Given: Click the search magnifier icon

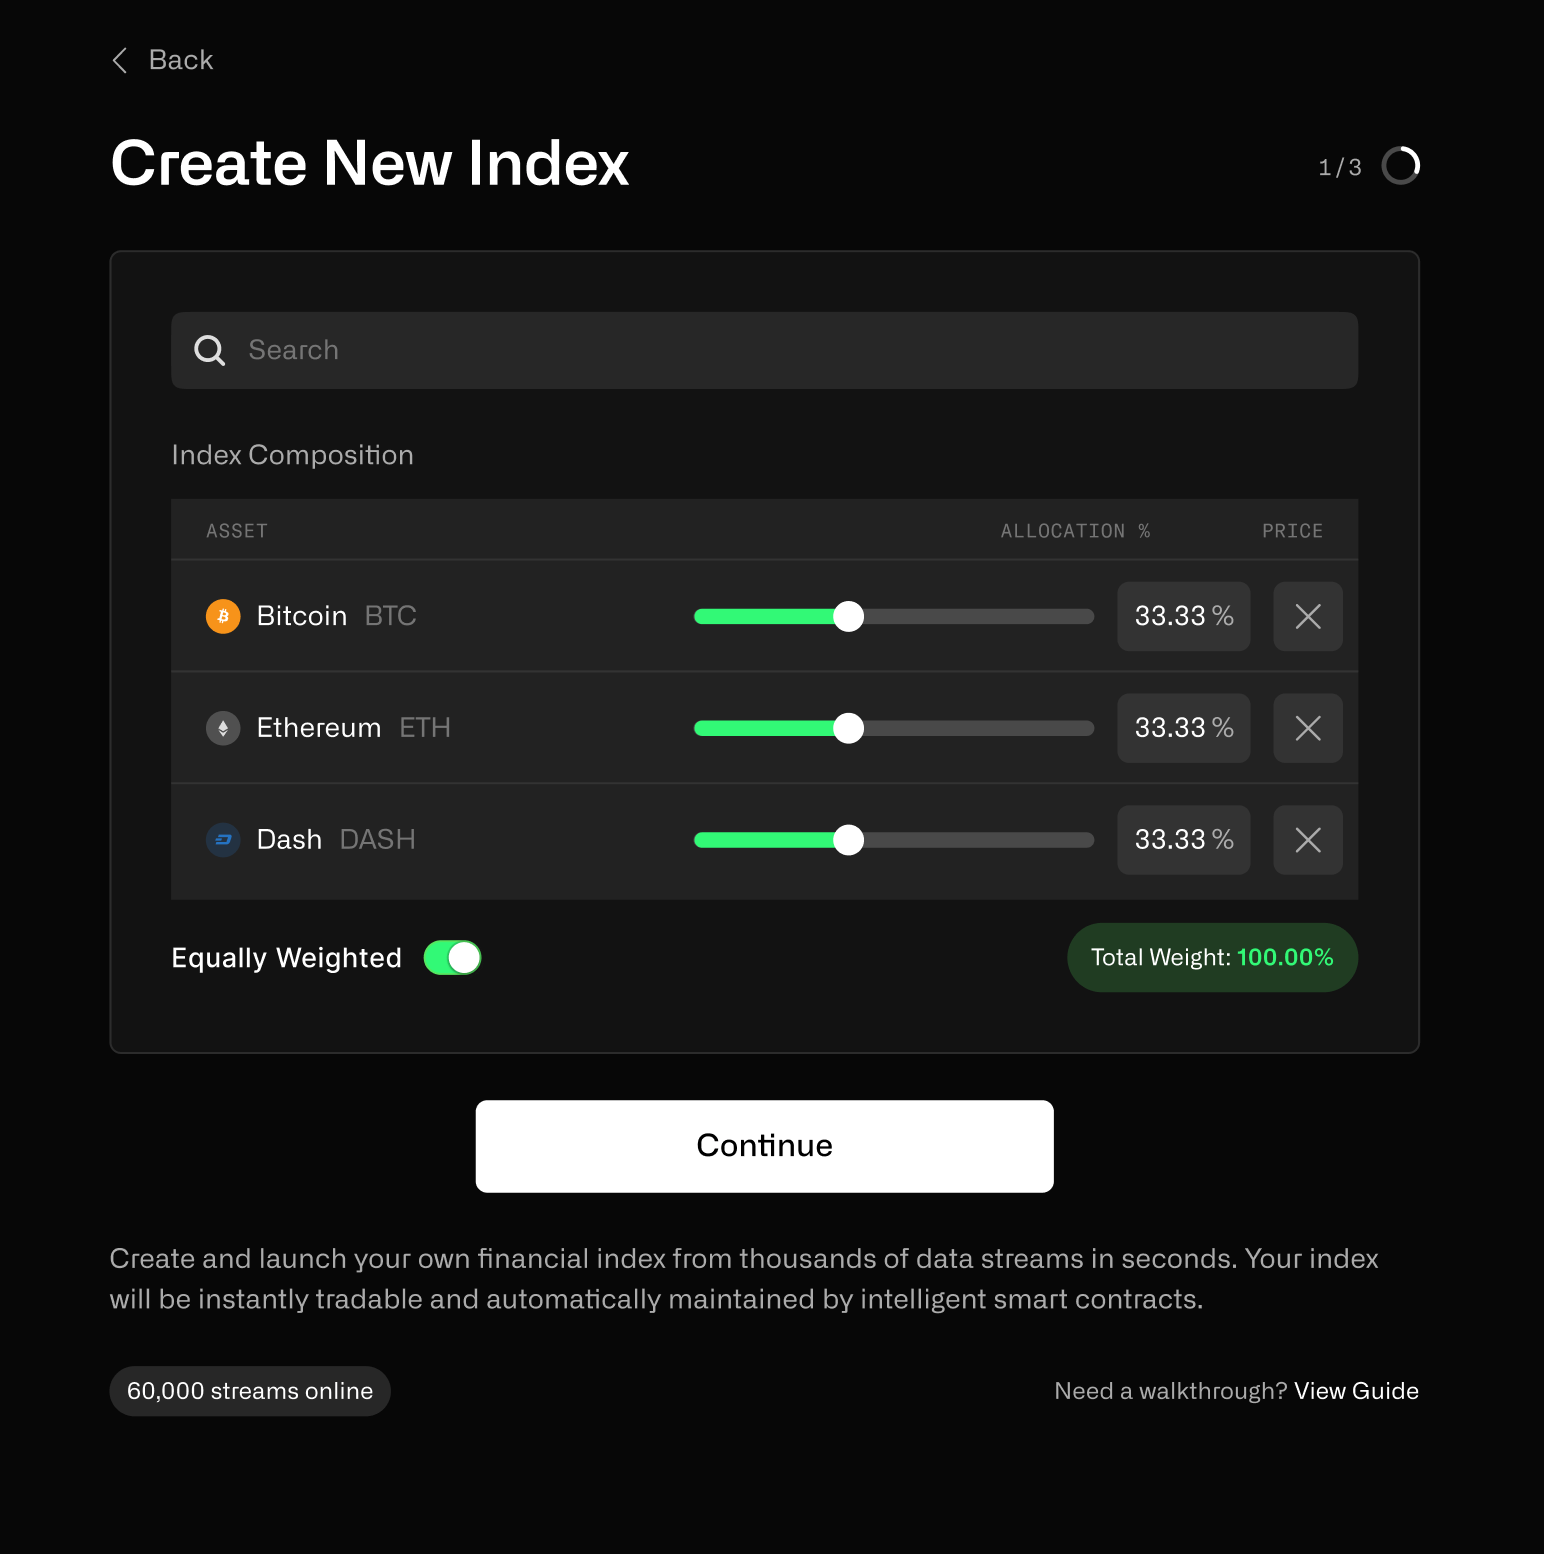Looking at the screenshot, I should click(209, 350).
